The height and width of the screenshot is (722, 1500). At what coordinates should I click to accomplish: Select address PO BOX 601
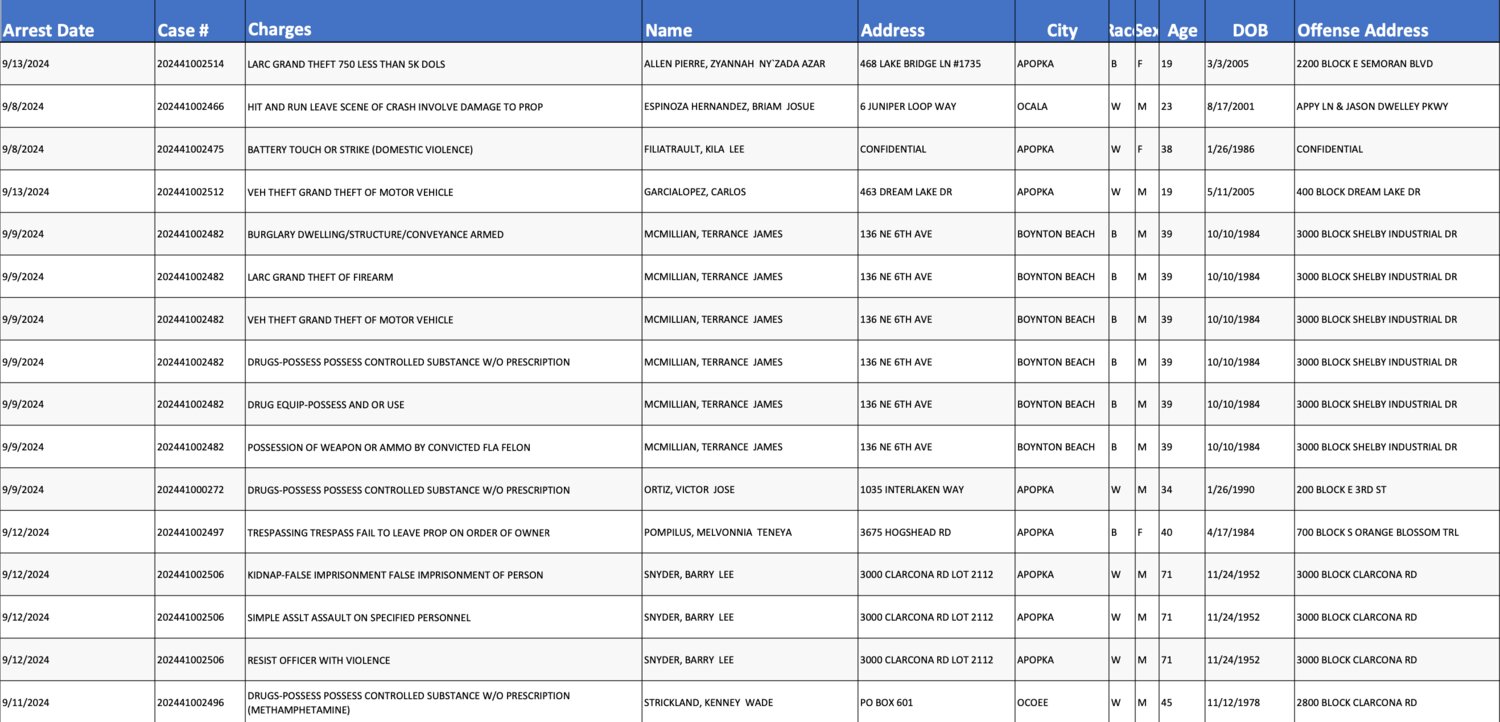coord(936,702)
